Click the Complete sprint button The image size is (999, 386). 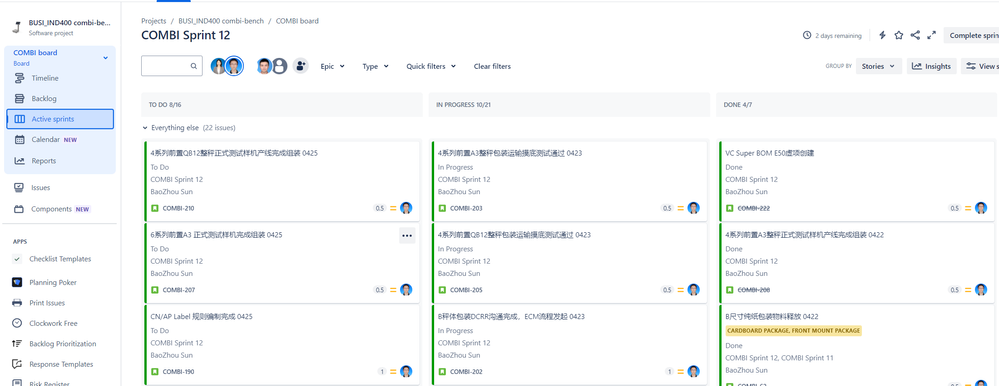click(x=971, y=36)
